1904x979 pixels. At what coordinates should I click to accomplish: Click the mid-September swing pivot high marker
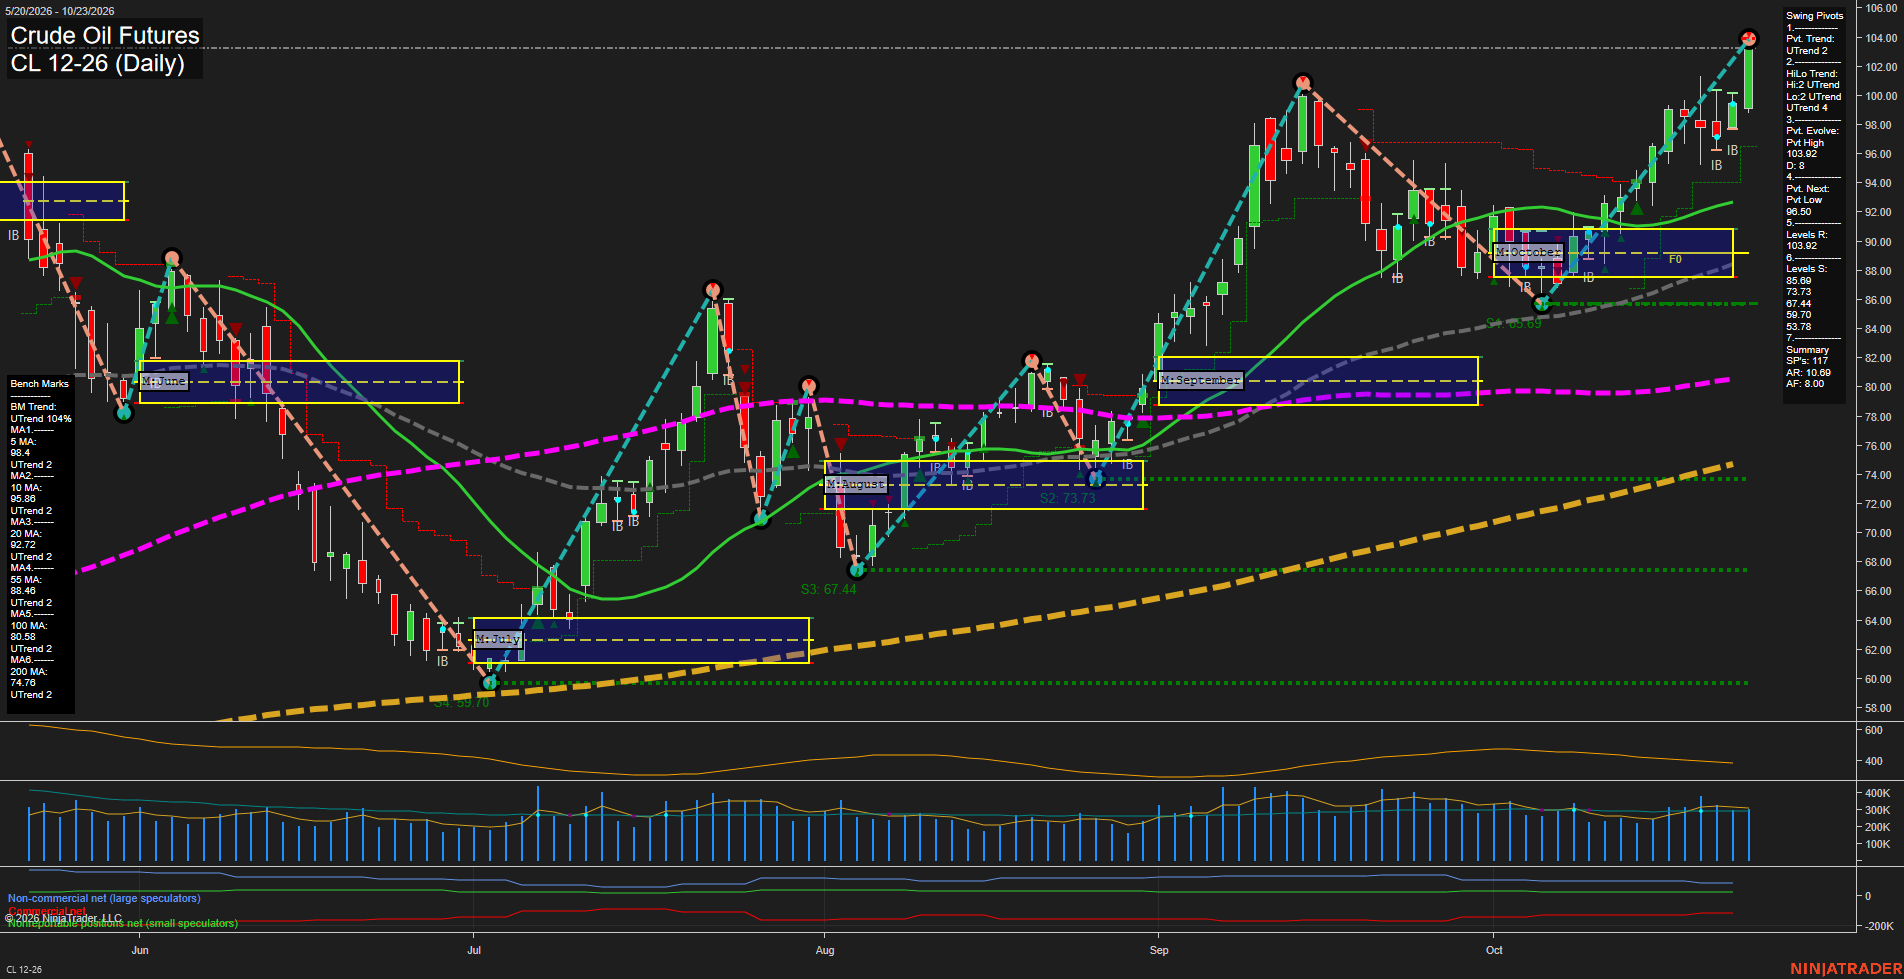[1302, 82]
